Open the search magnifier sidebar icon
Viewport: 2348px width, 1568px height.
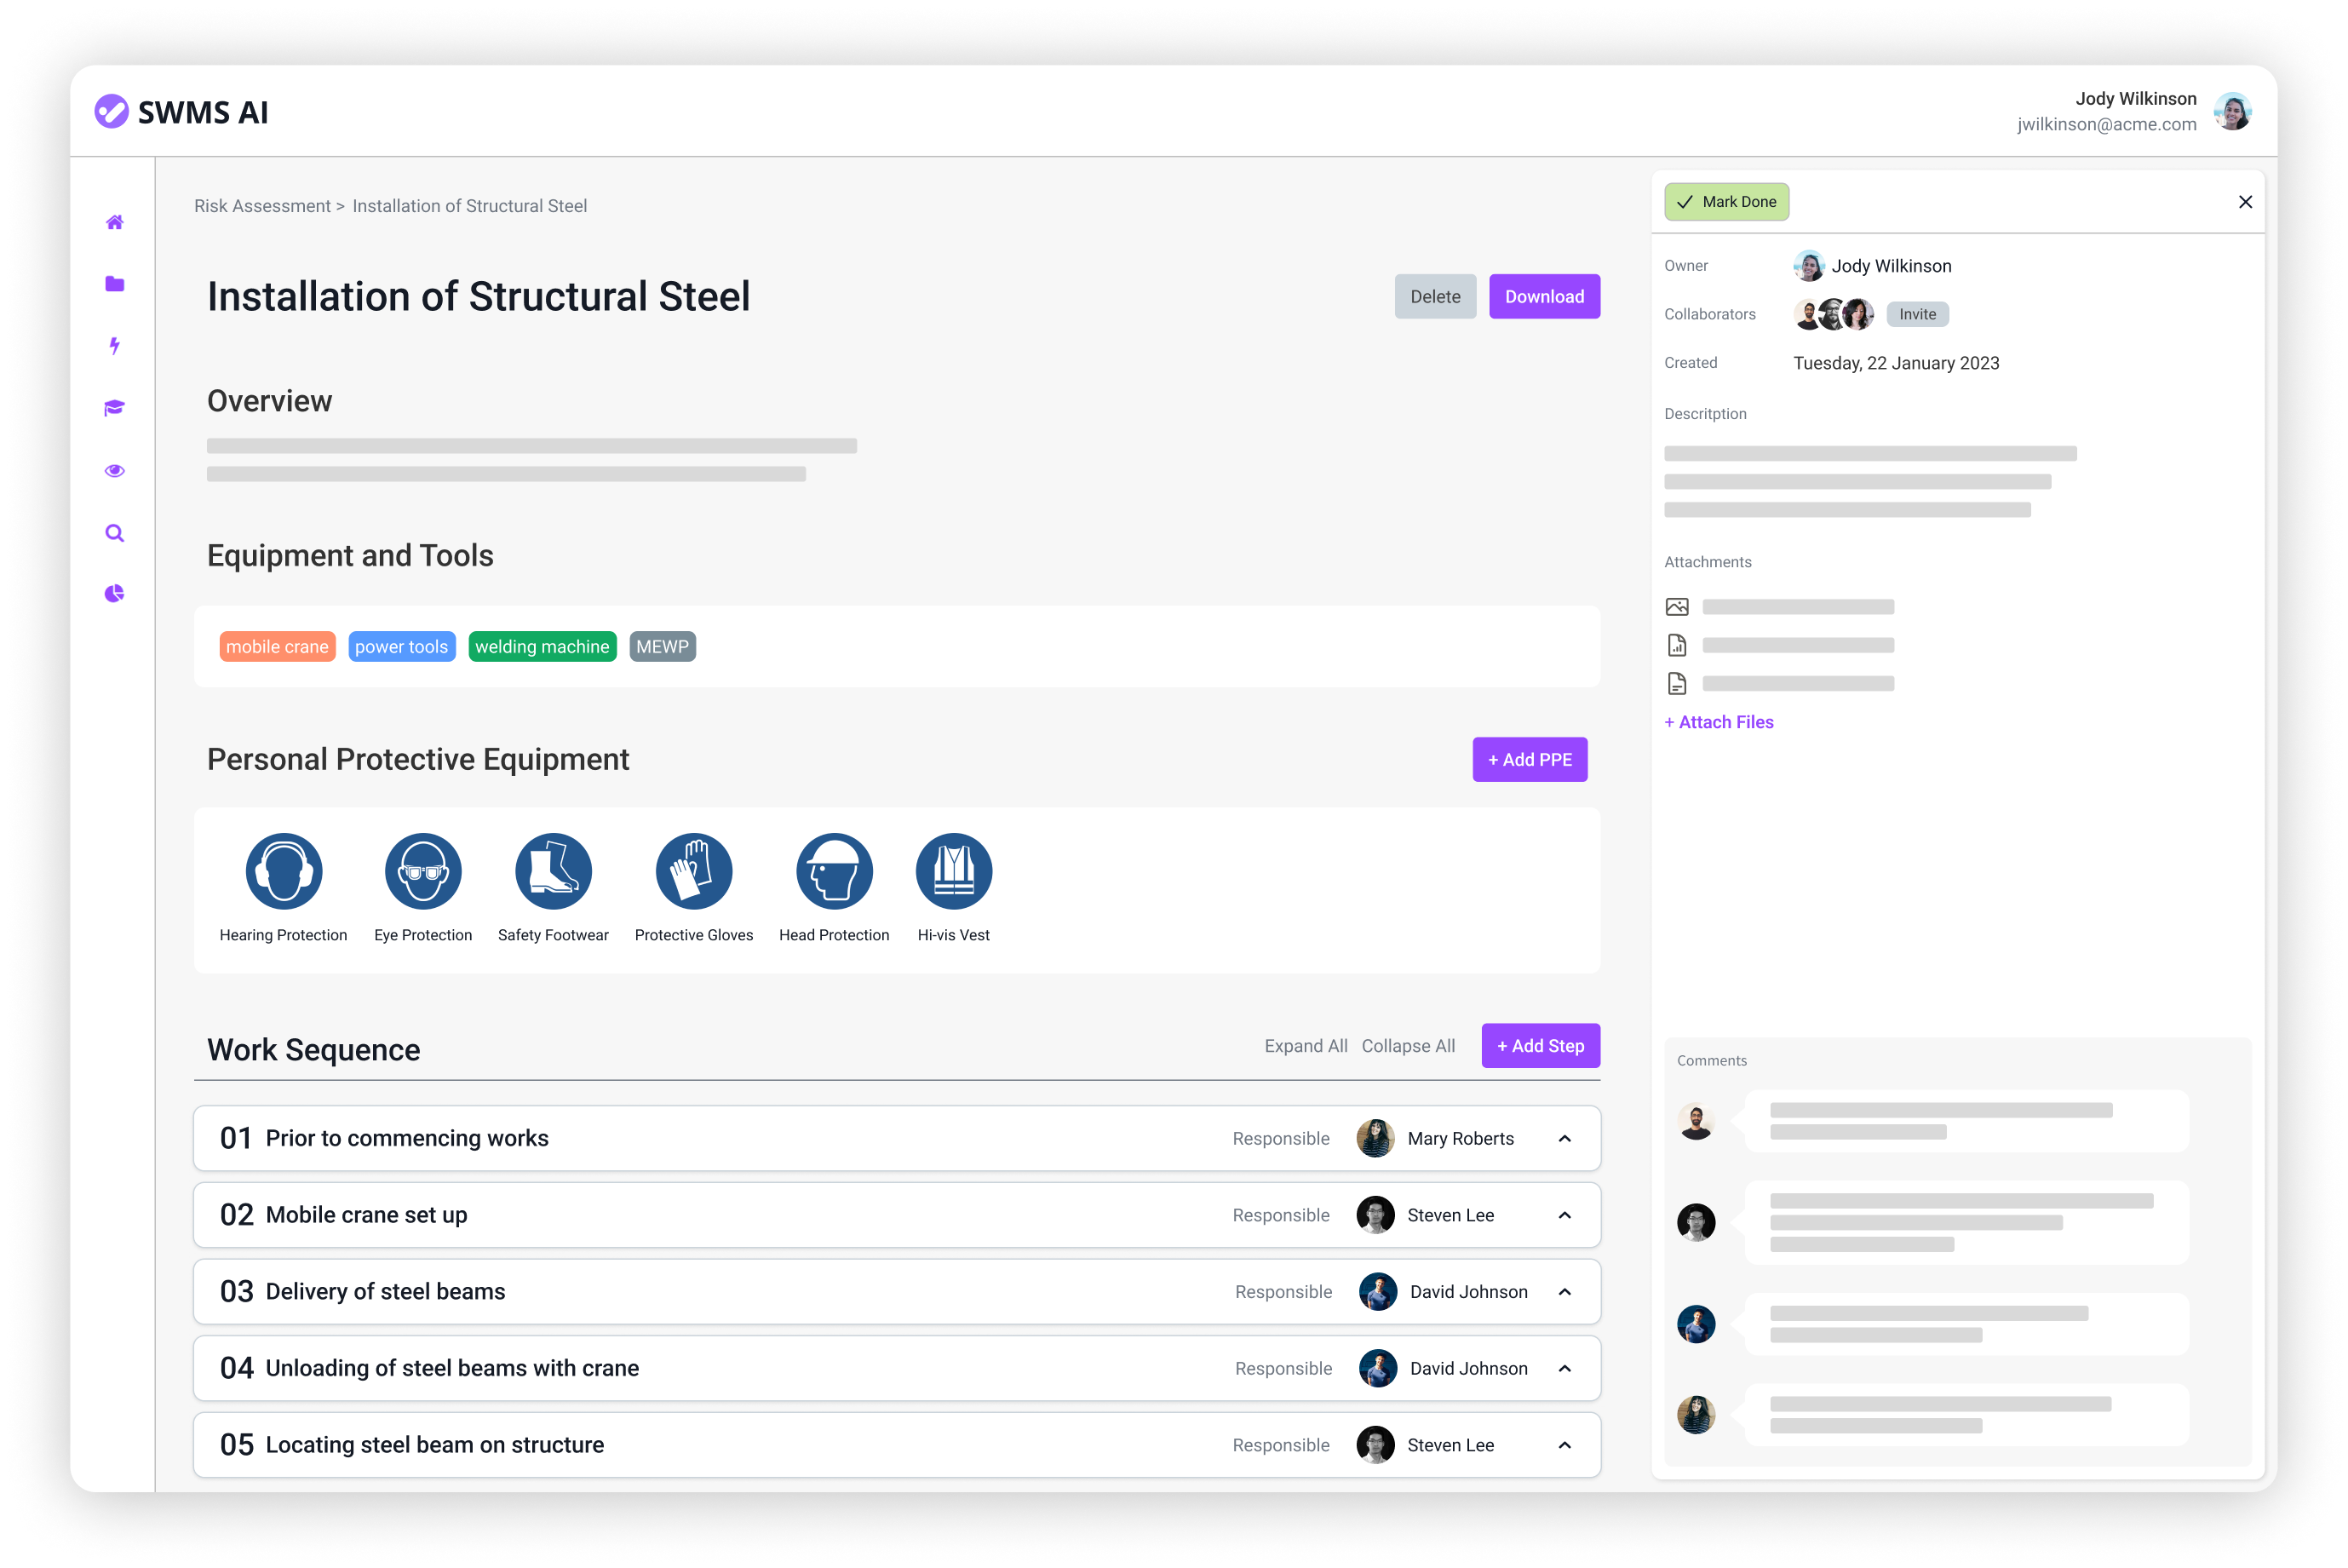point(115,533)
